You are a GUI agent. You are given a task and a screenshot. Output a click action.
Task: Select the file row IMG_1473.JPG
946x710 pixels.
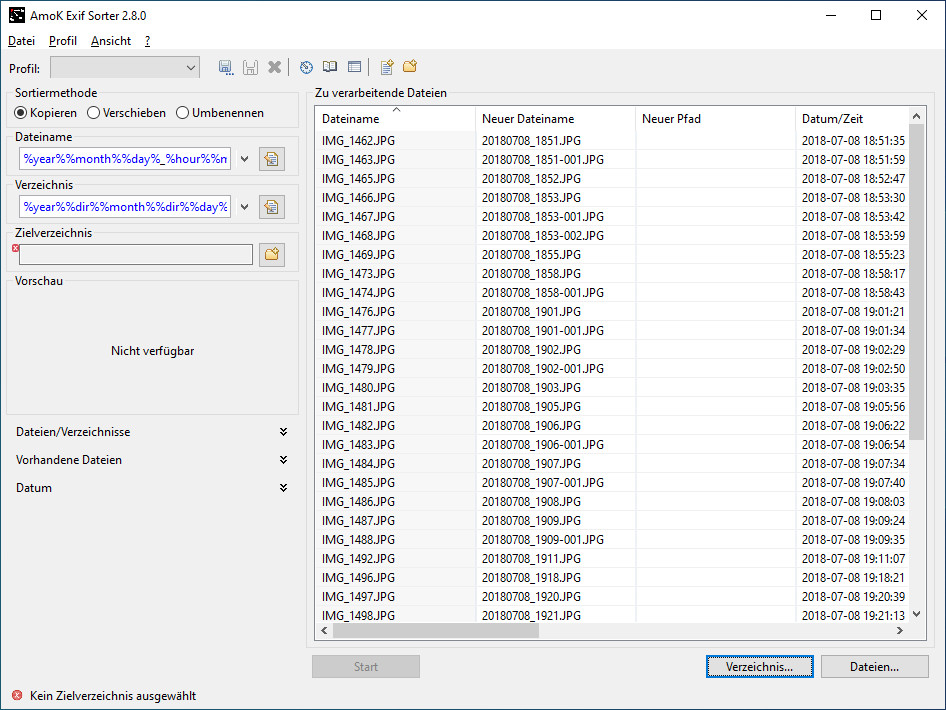point(612,274)
